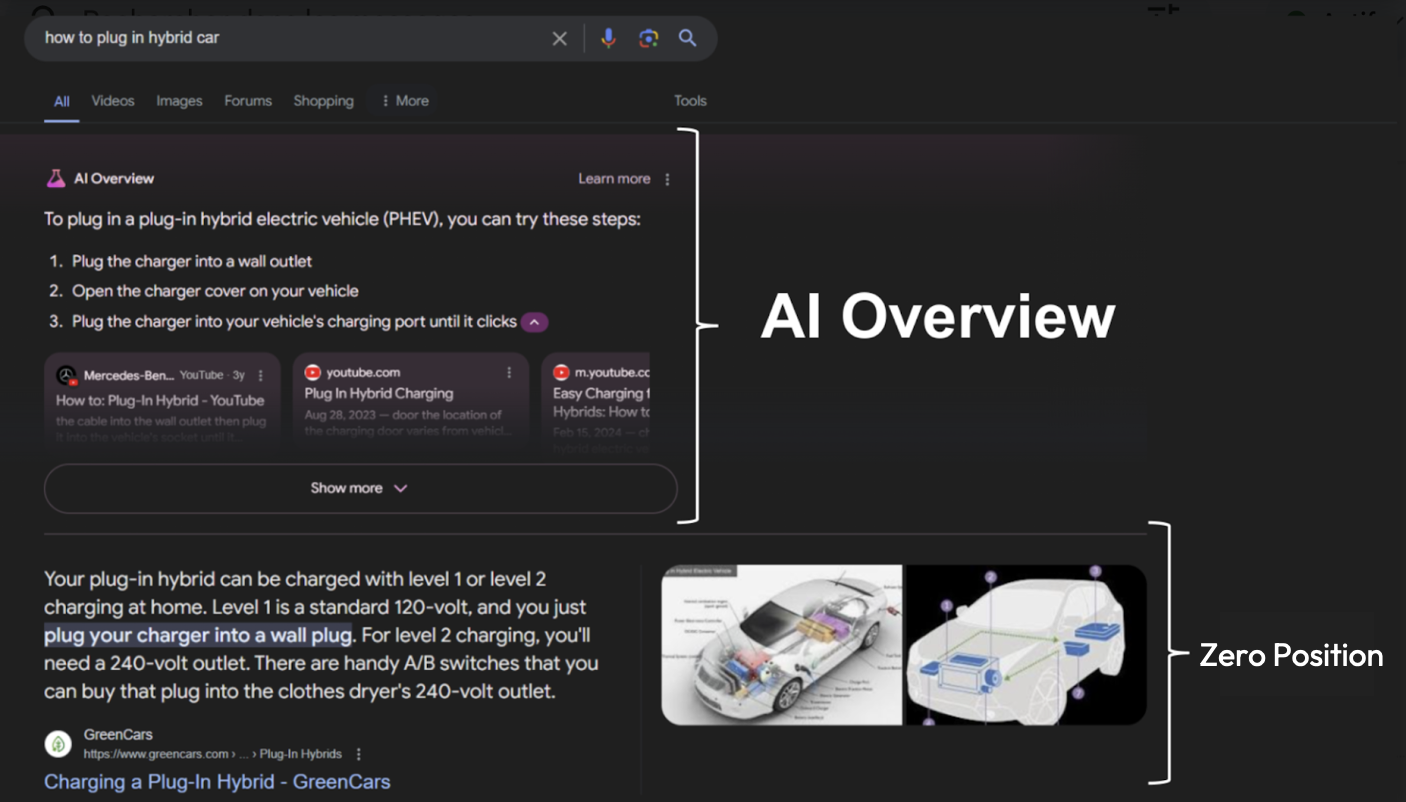Open Google Lens image search icon

tap(649, 38)
